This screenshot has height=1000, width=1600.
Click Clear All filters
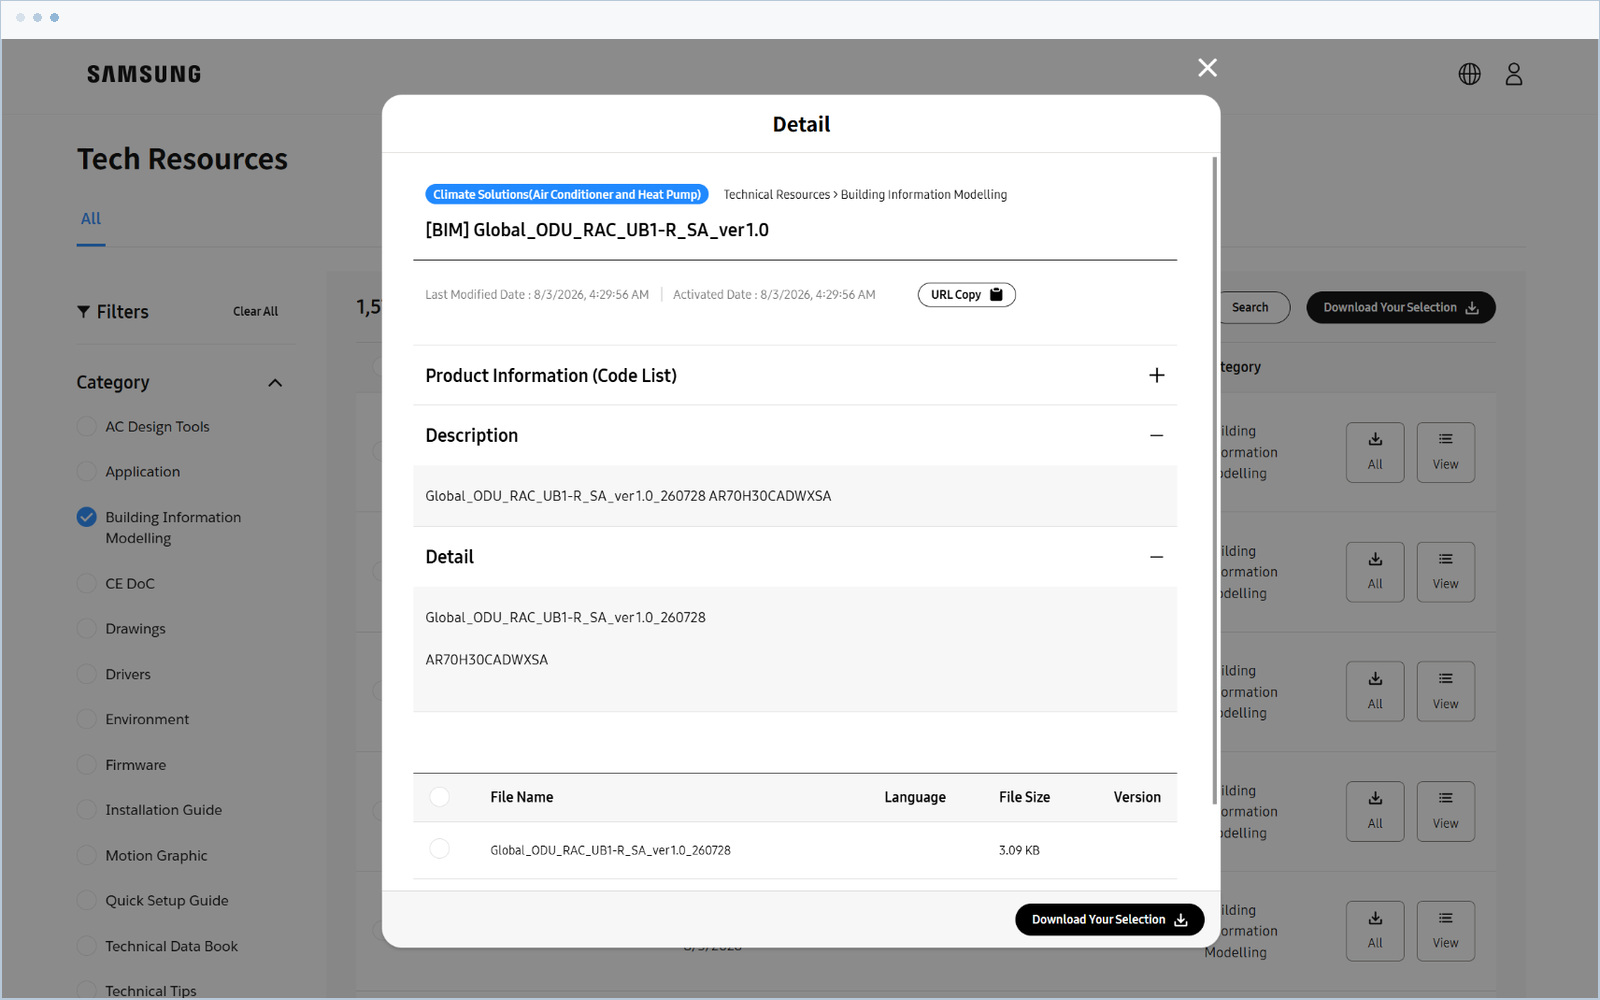255,312
